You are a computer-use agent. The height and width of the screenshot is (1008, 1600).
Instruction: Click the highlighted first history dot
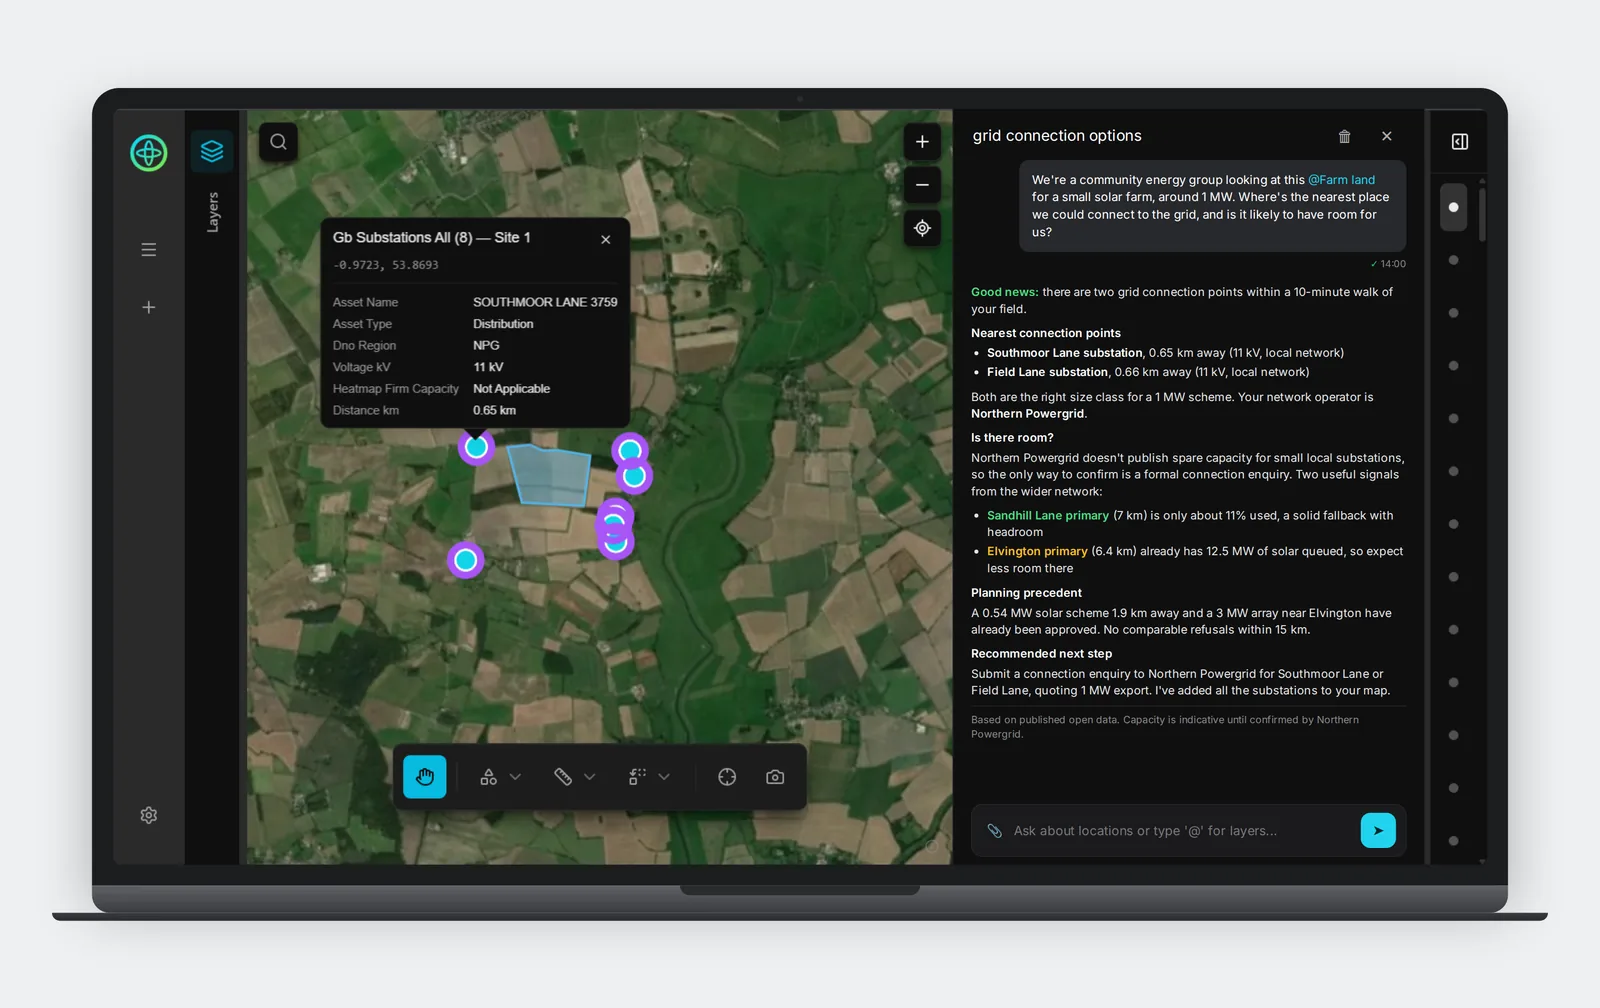(1453, 207)
